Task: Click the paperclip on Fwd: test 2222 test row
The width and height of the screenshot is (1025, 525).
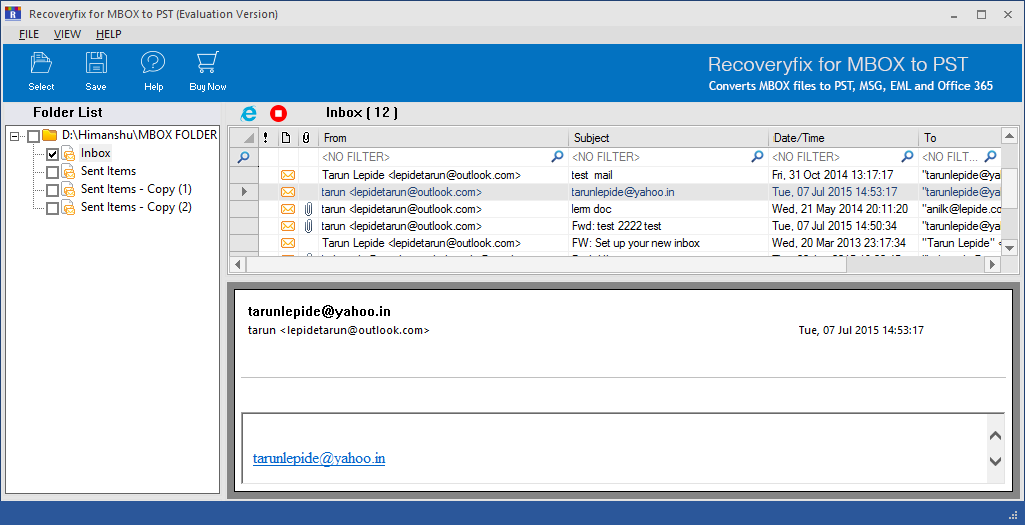Action: click(x=308, y=226)
